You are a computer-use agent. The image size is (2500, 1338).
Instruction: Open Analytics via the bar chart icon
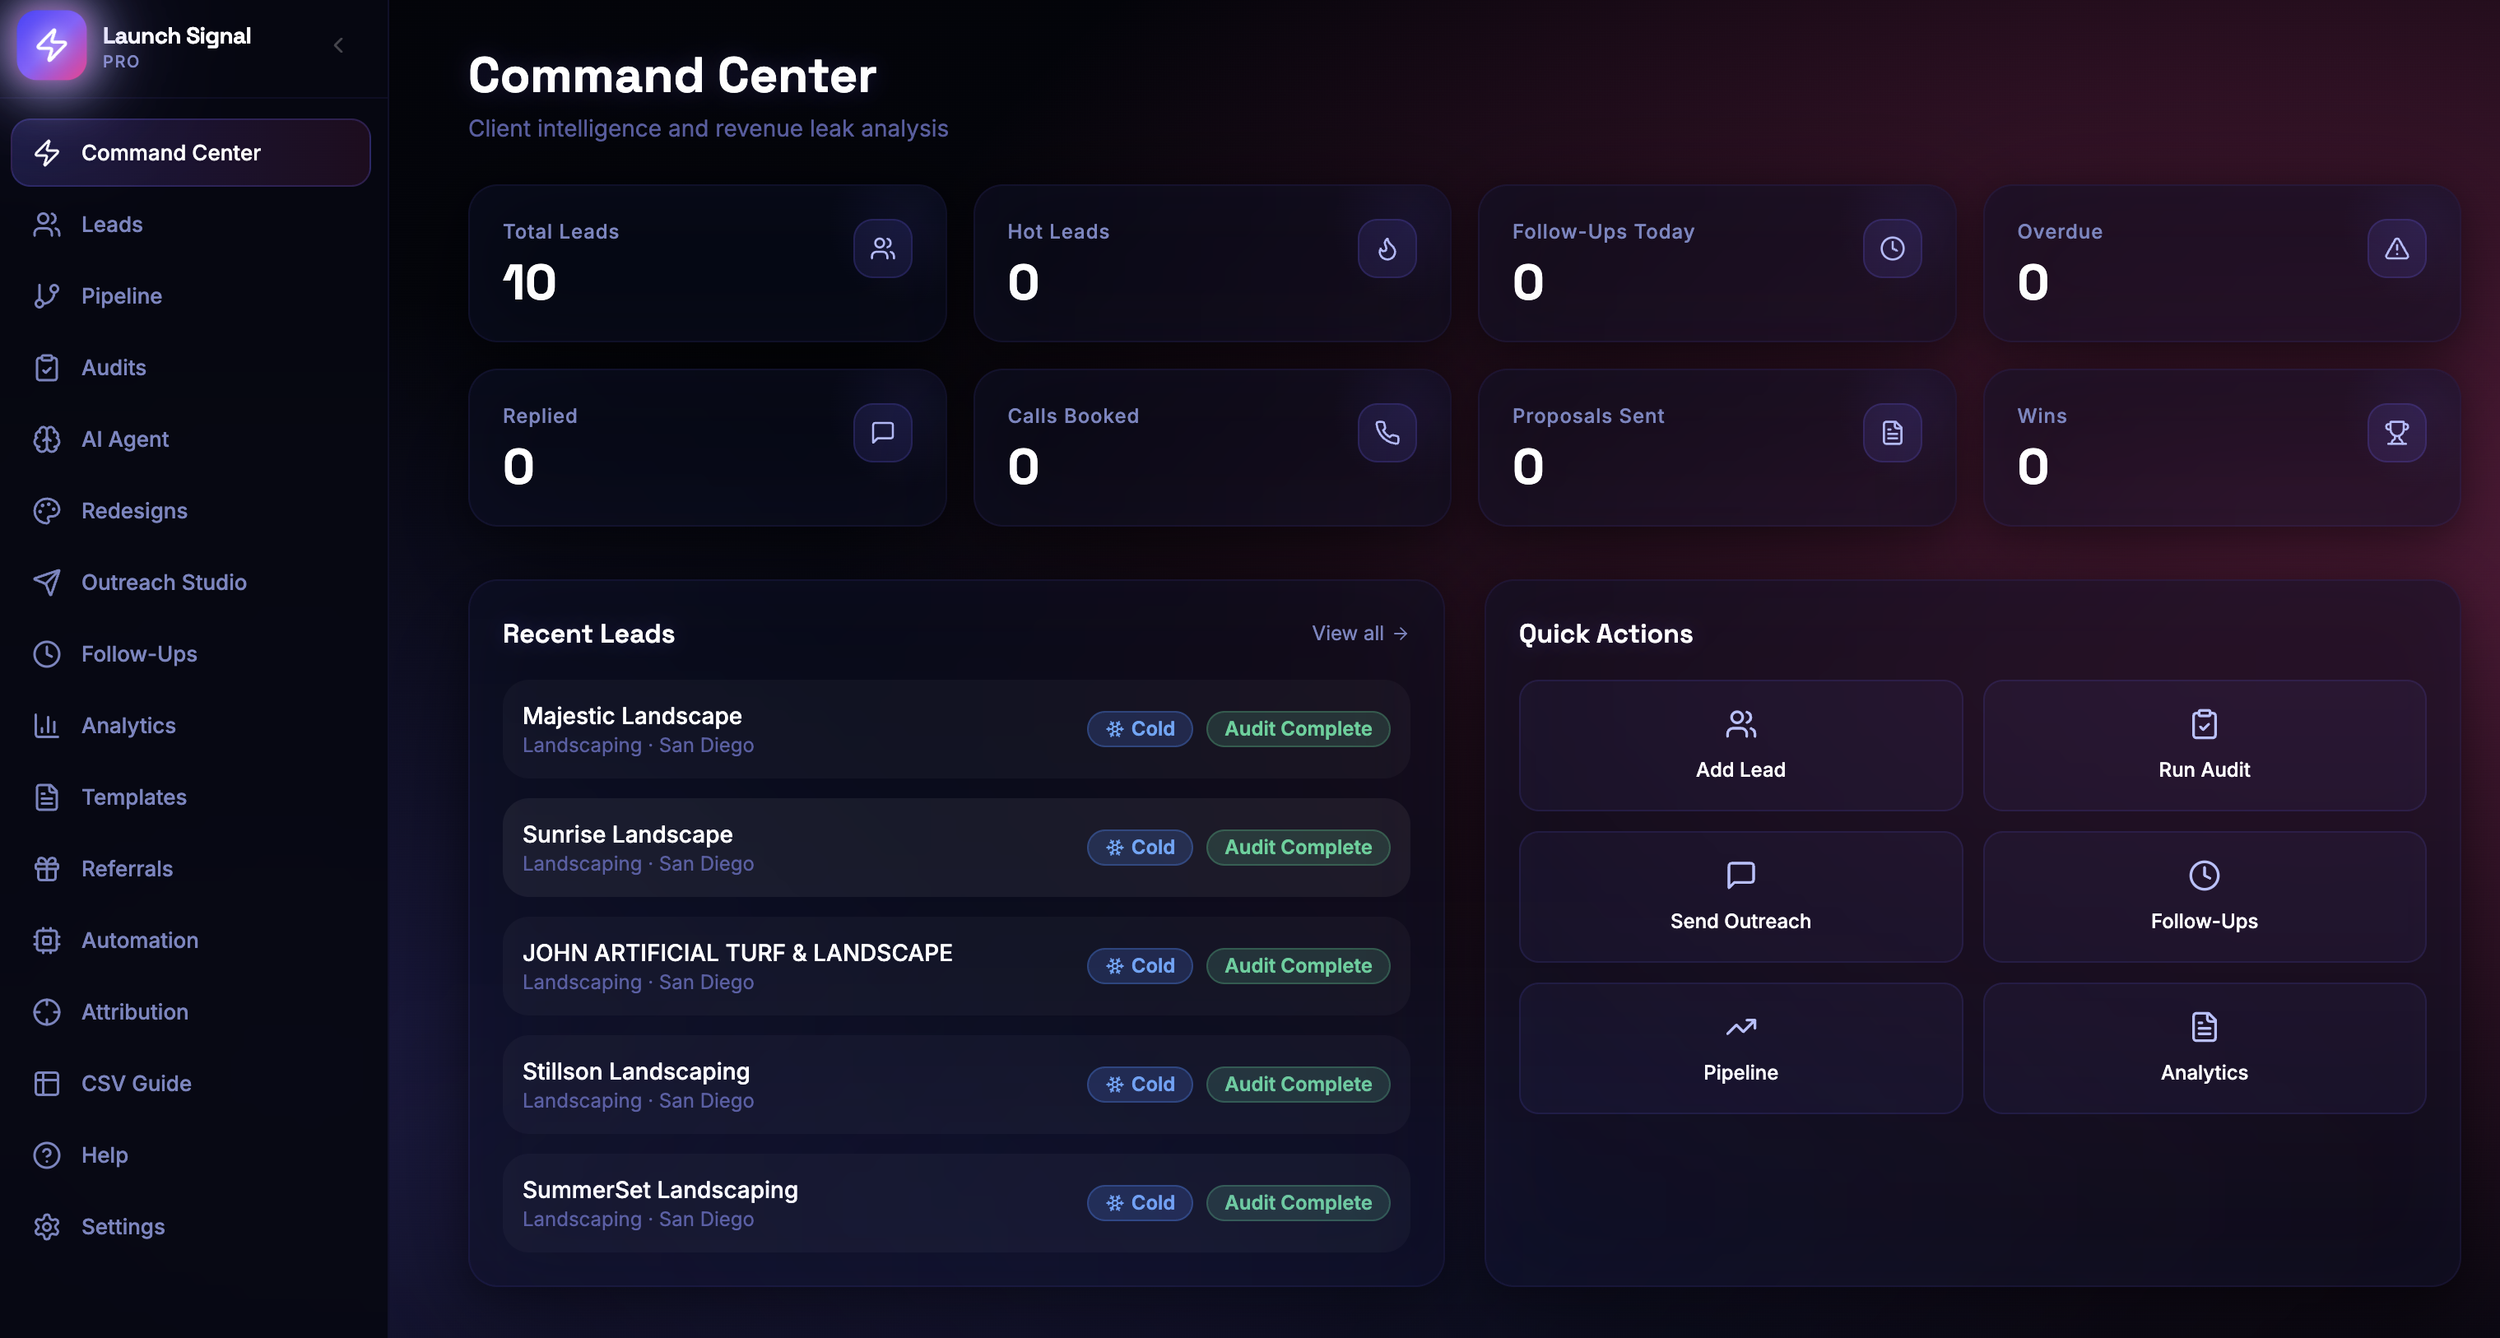coord(48,725)
